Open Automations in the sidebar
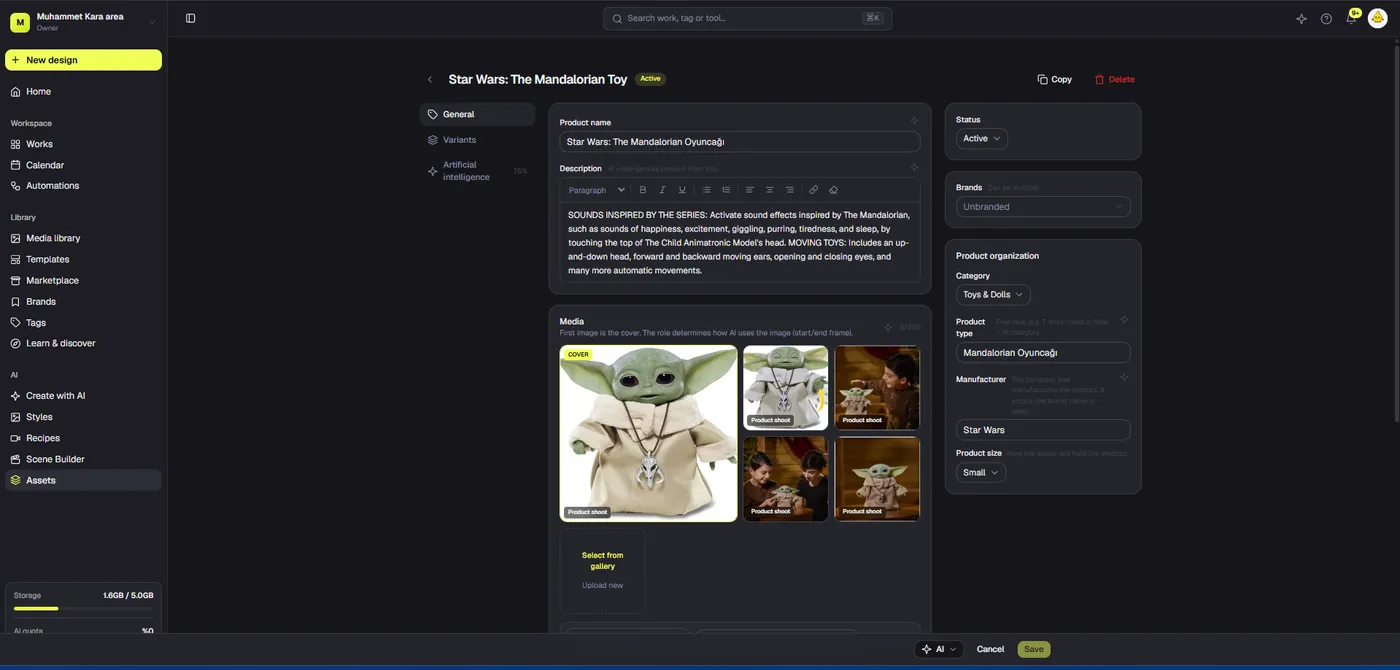1400x670 pixels. [83, 186]
